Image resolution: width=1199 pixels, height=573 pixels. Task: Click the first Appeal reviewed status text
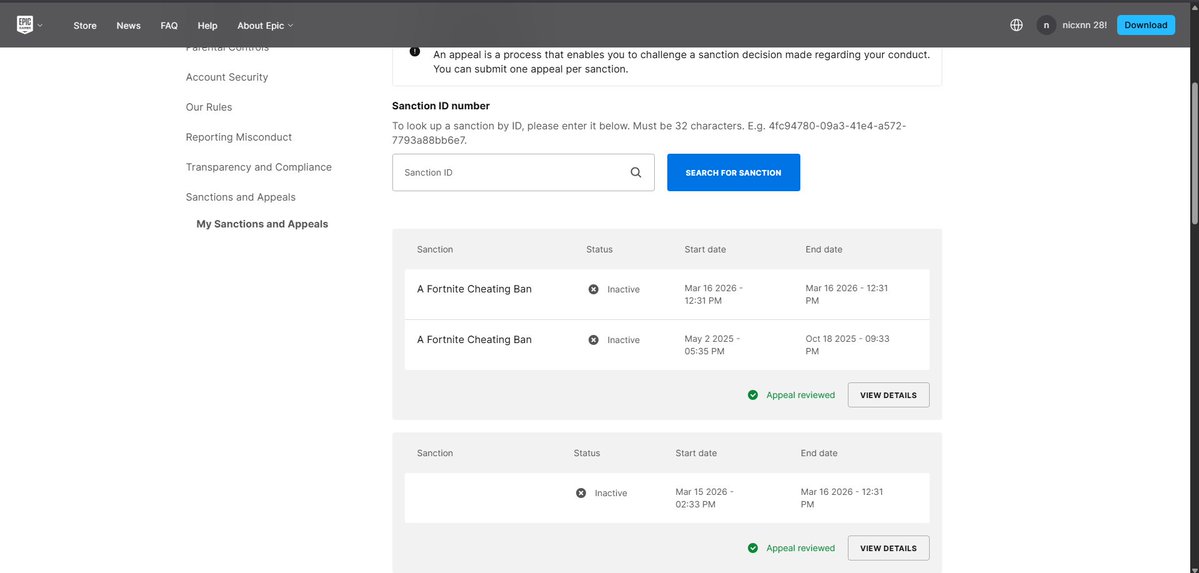[801, 395]
